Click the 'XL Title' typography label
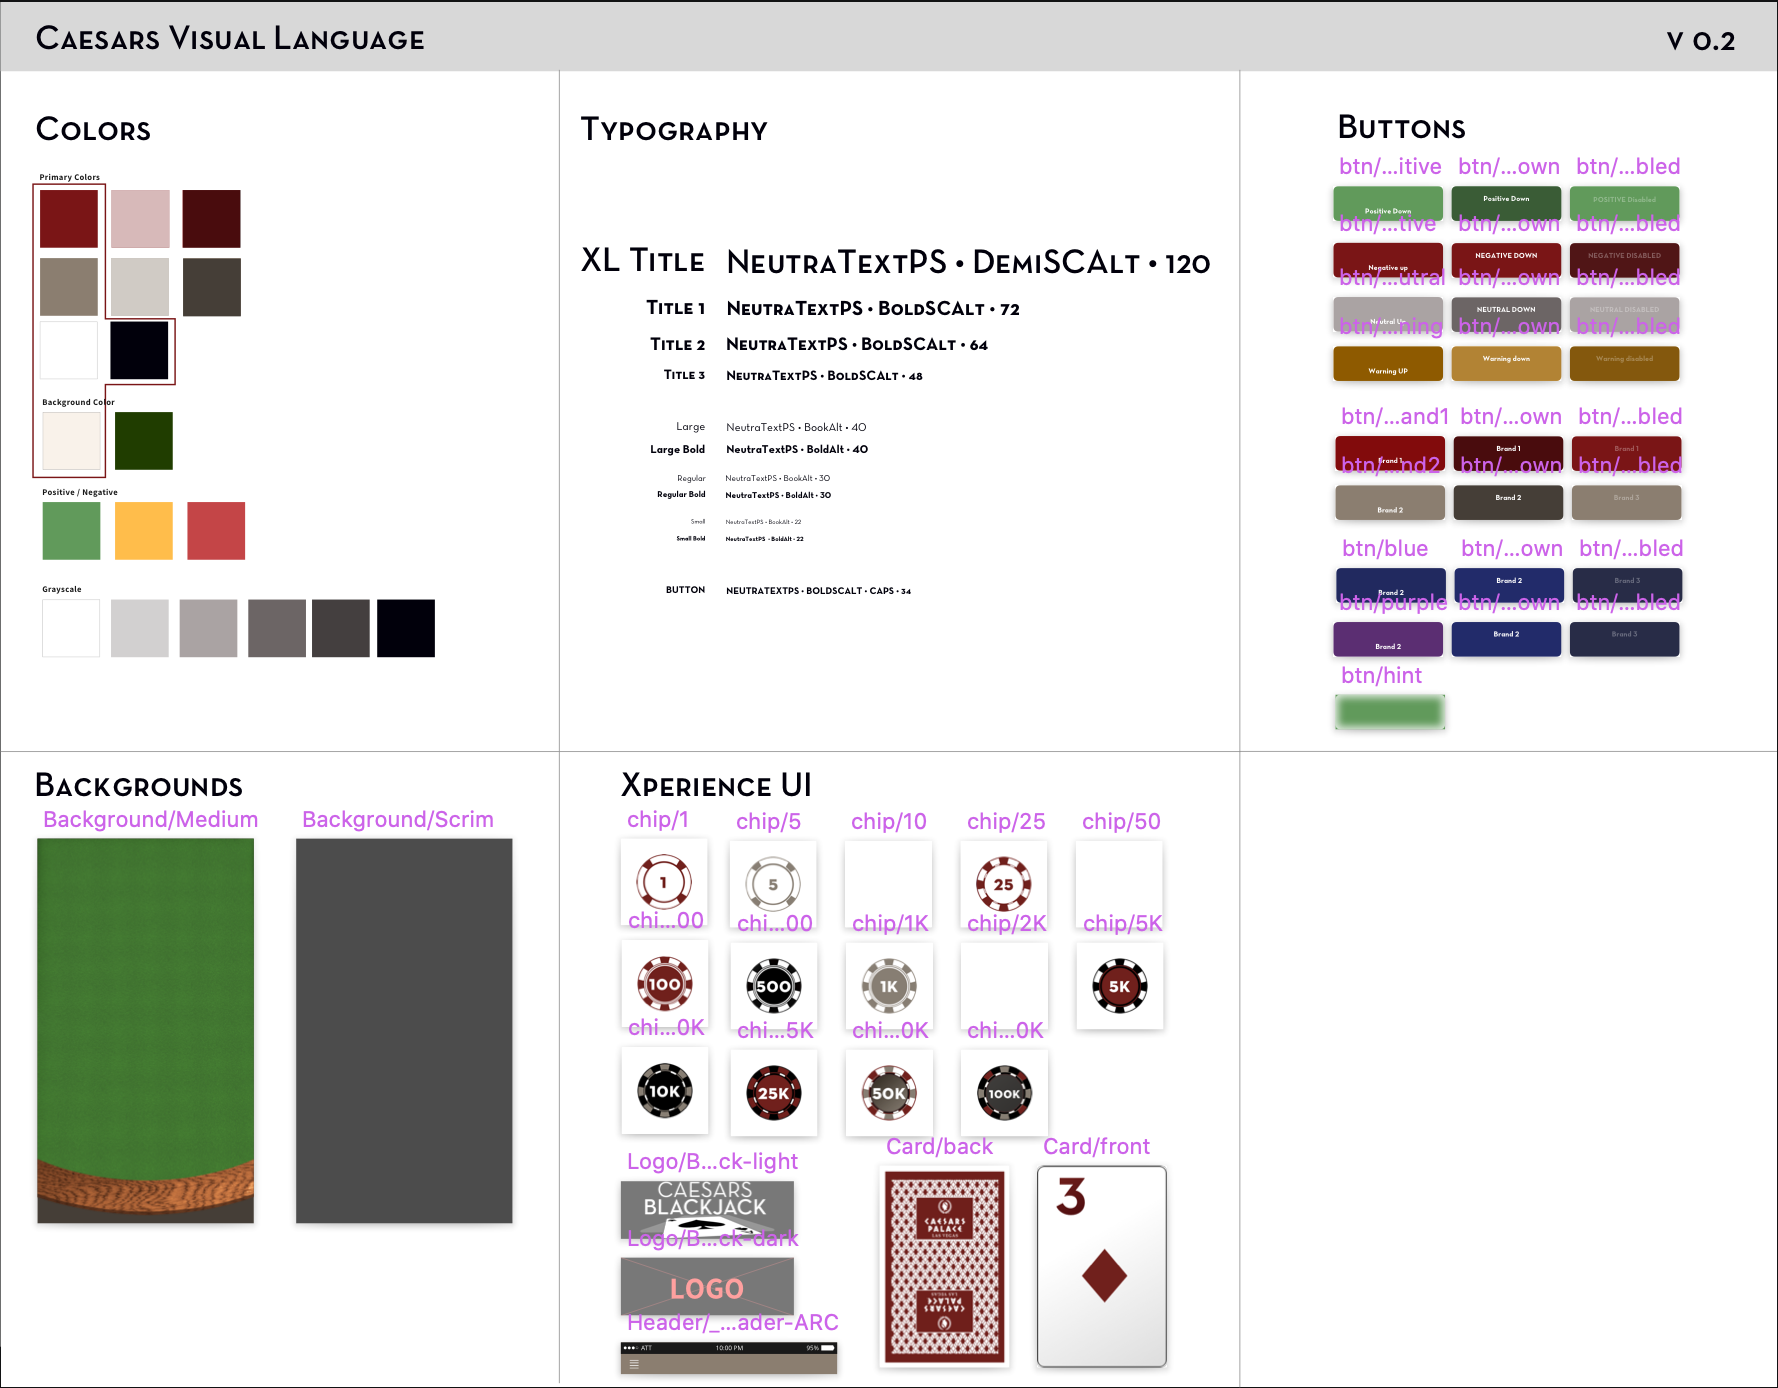This screenshot has width=1778, height=1388. coord(643,261)
